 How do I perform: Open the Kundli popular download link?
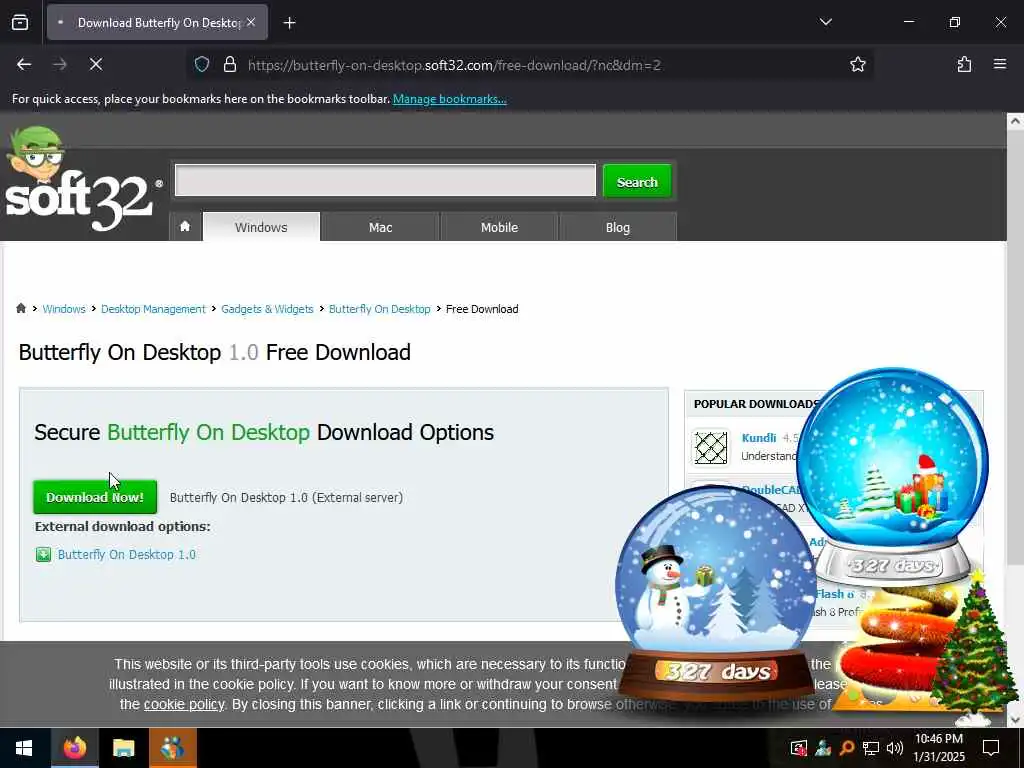pos(759,438)
